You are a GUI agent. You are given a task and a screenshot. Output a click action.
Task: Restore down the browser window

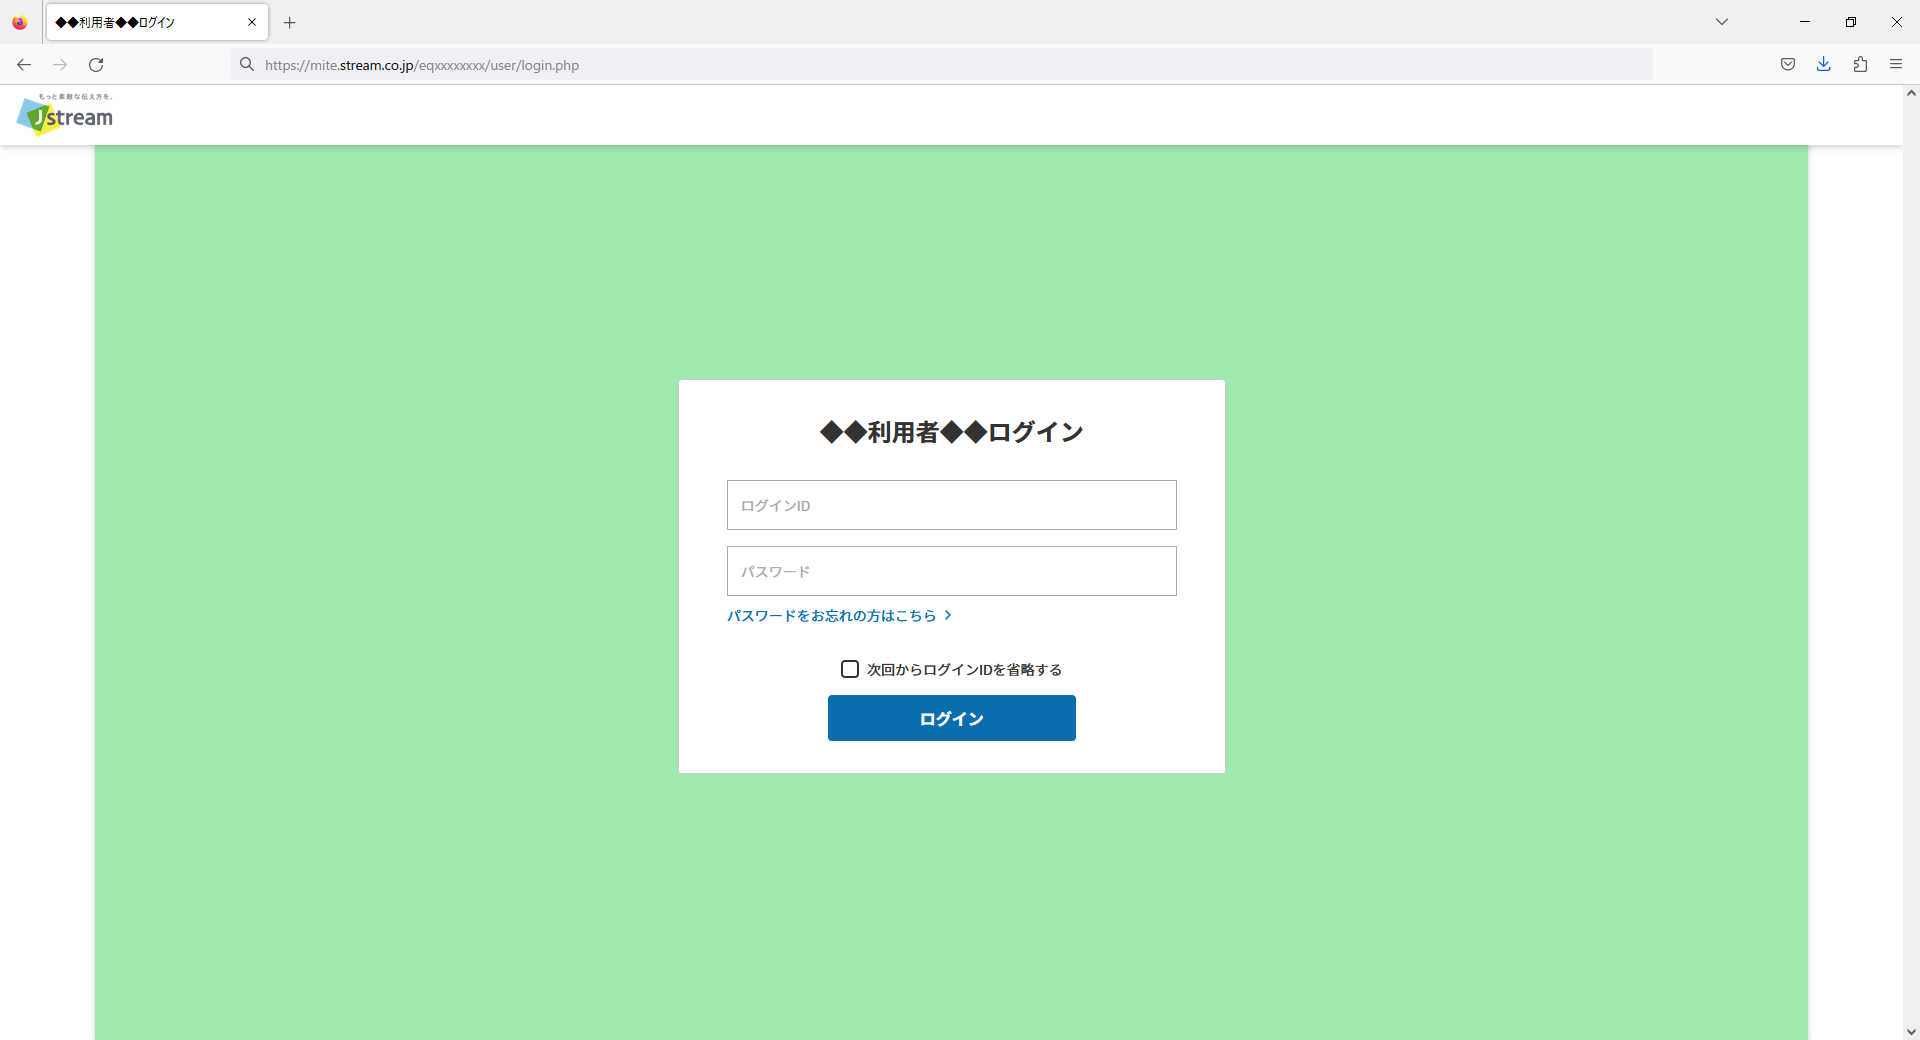(1851, 22)
